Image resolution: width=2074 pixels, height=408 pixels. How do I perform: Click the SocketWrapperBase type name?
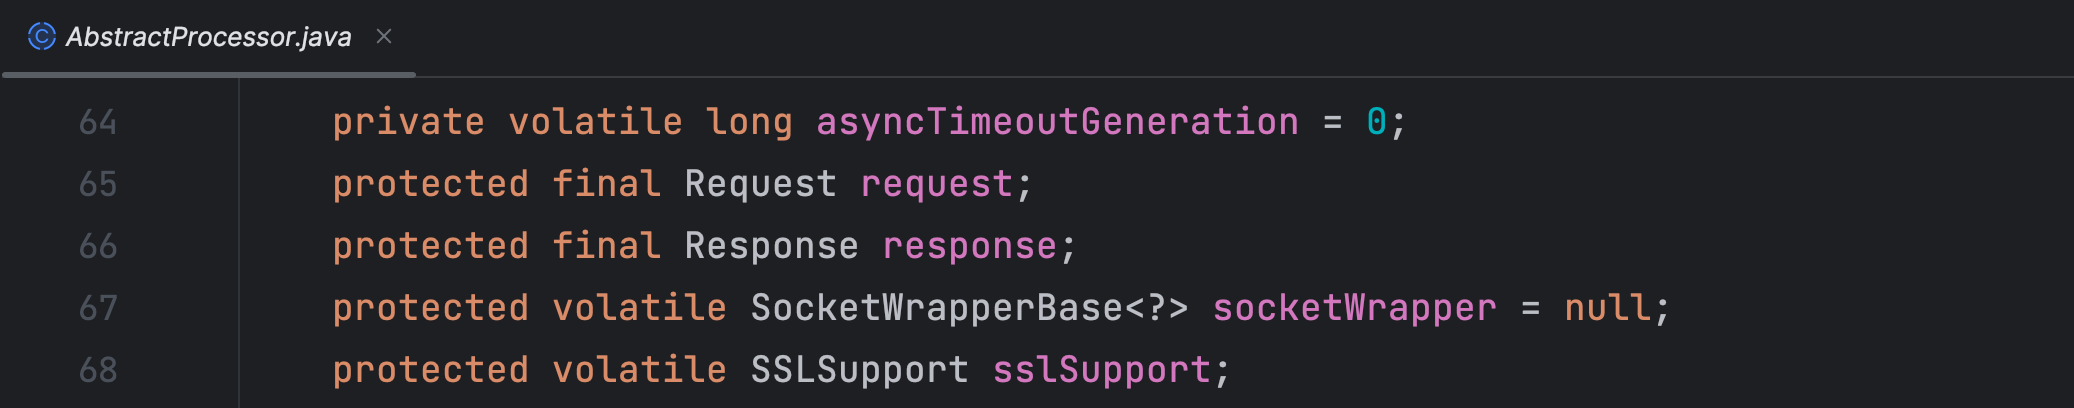tap(936, 308)
